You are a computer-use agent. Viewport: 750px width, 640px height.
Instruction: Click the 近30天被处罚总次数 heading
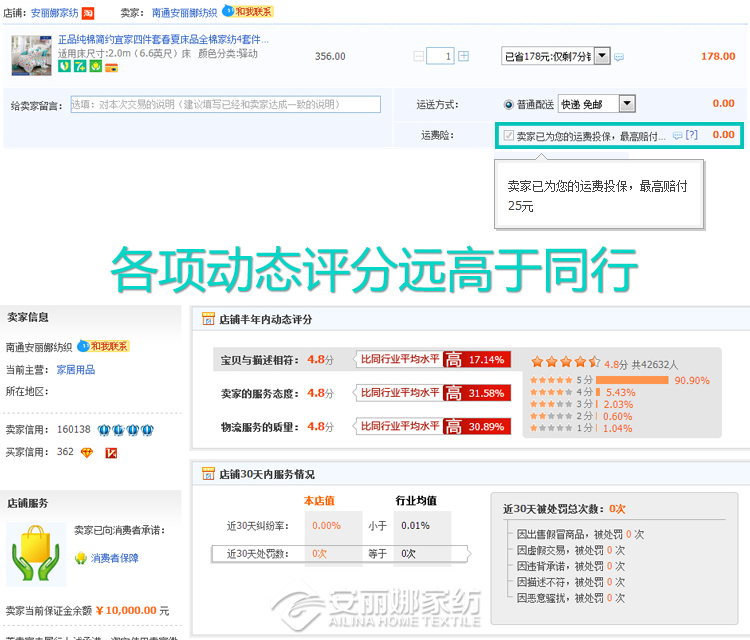tap(564, 509)
